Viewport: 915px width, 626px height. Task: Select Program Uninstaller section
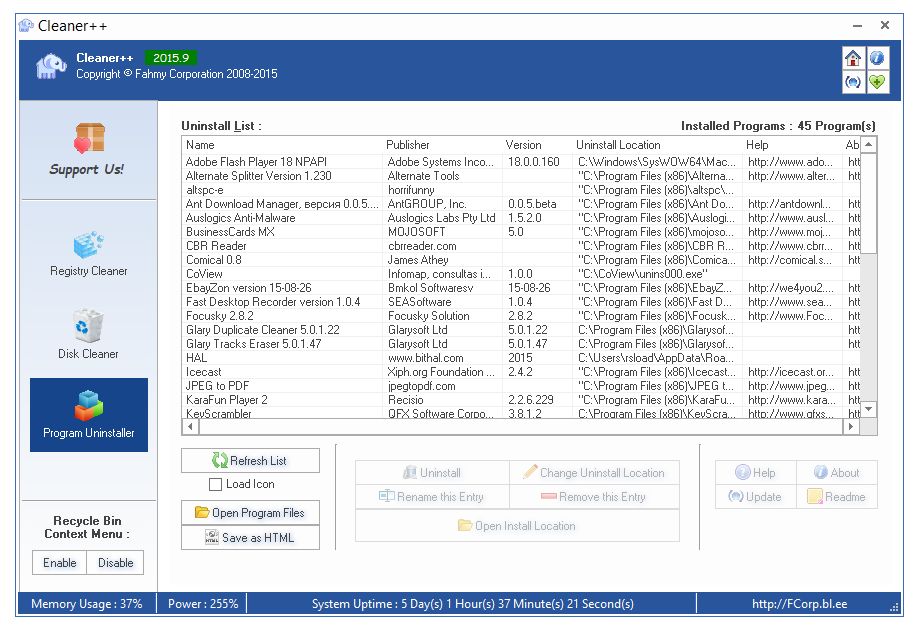pyautogui.click(x=89, y=415)
